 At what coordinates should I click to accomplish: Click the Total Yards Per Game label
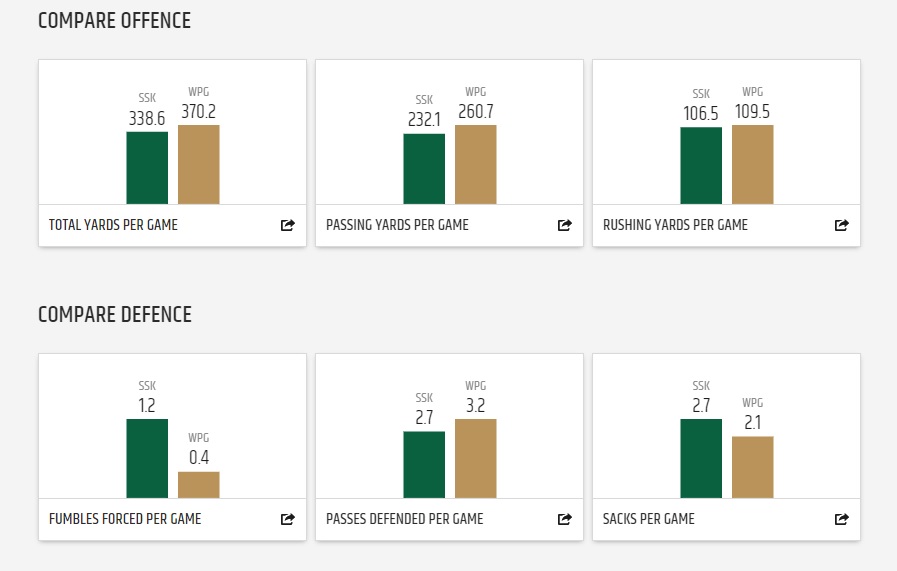113,225
